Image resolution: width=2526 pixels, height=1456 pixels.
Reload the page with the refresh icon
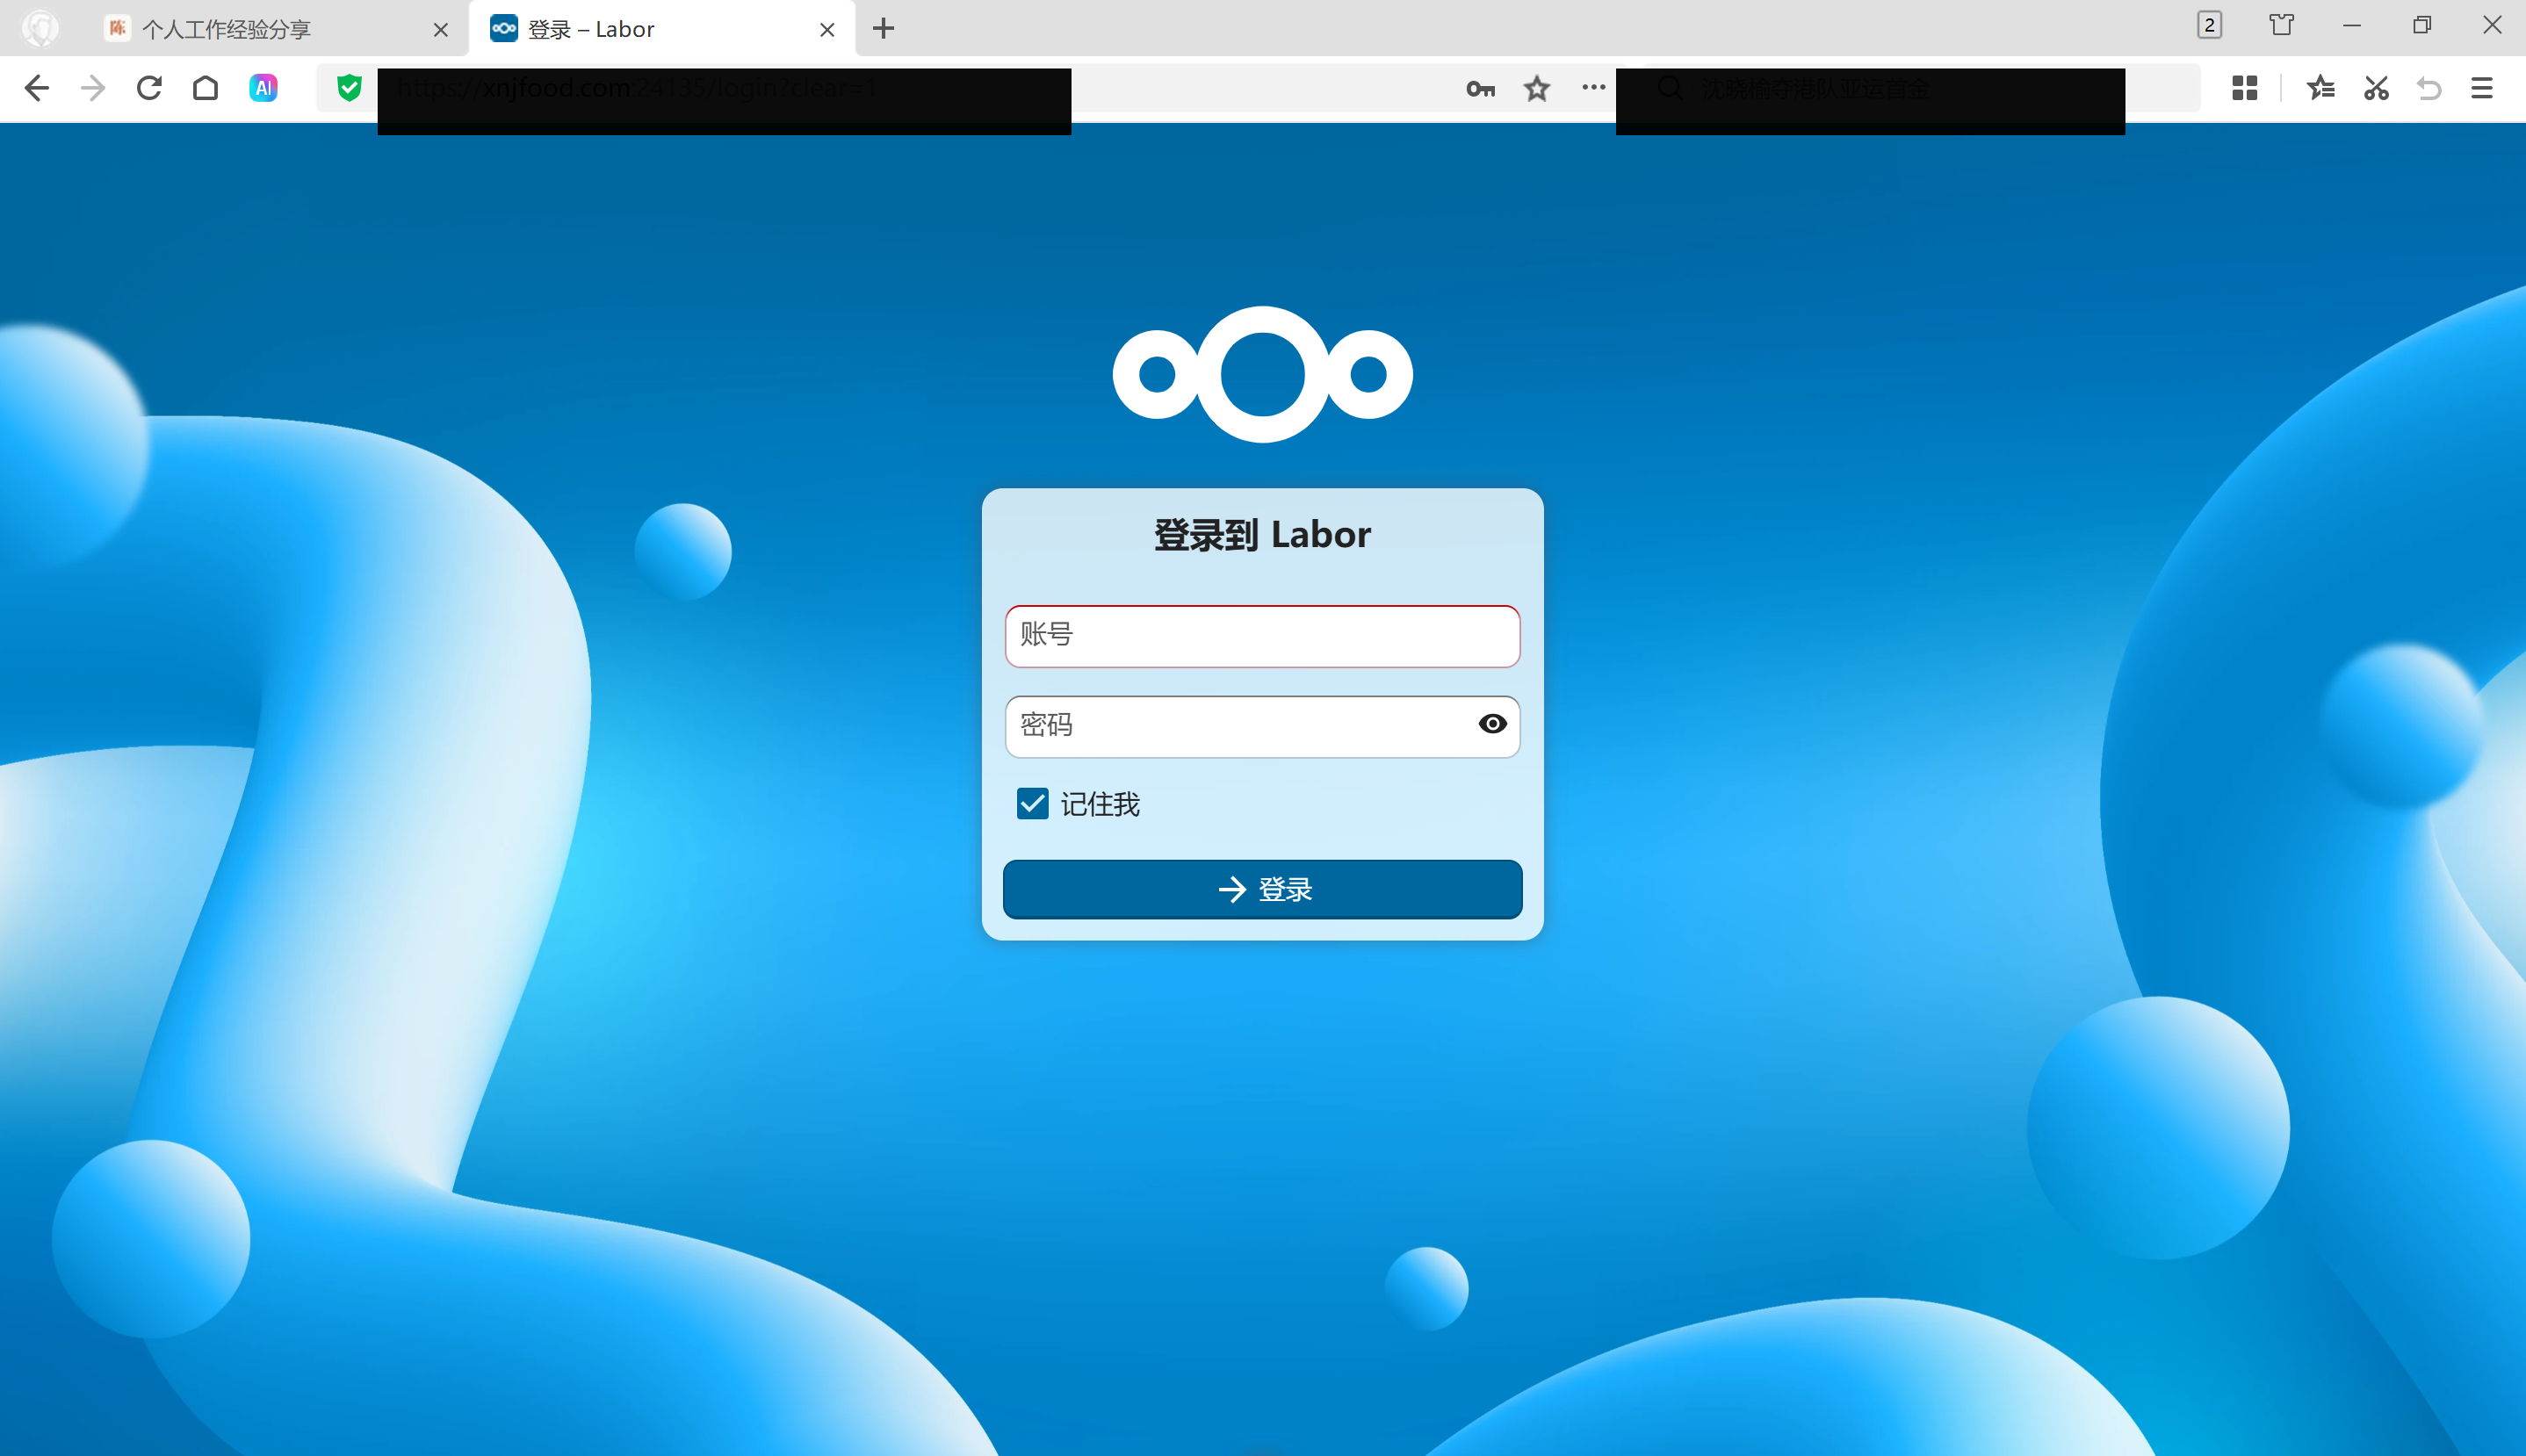[x=149, y=88]
